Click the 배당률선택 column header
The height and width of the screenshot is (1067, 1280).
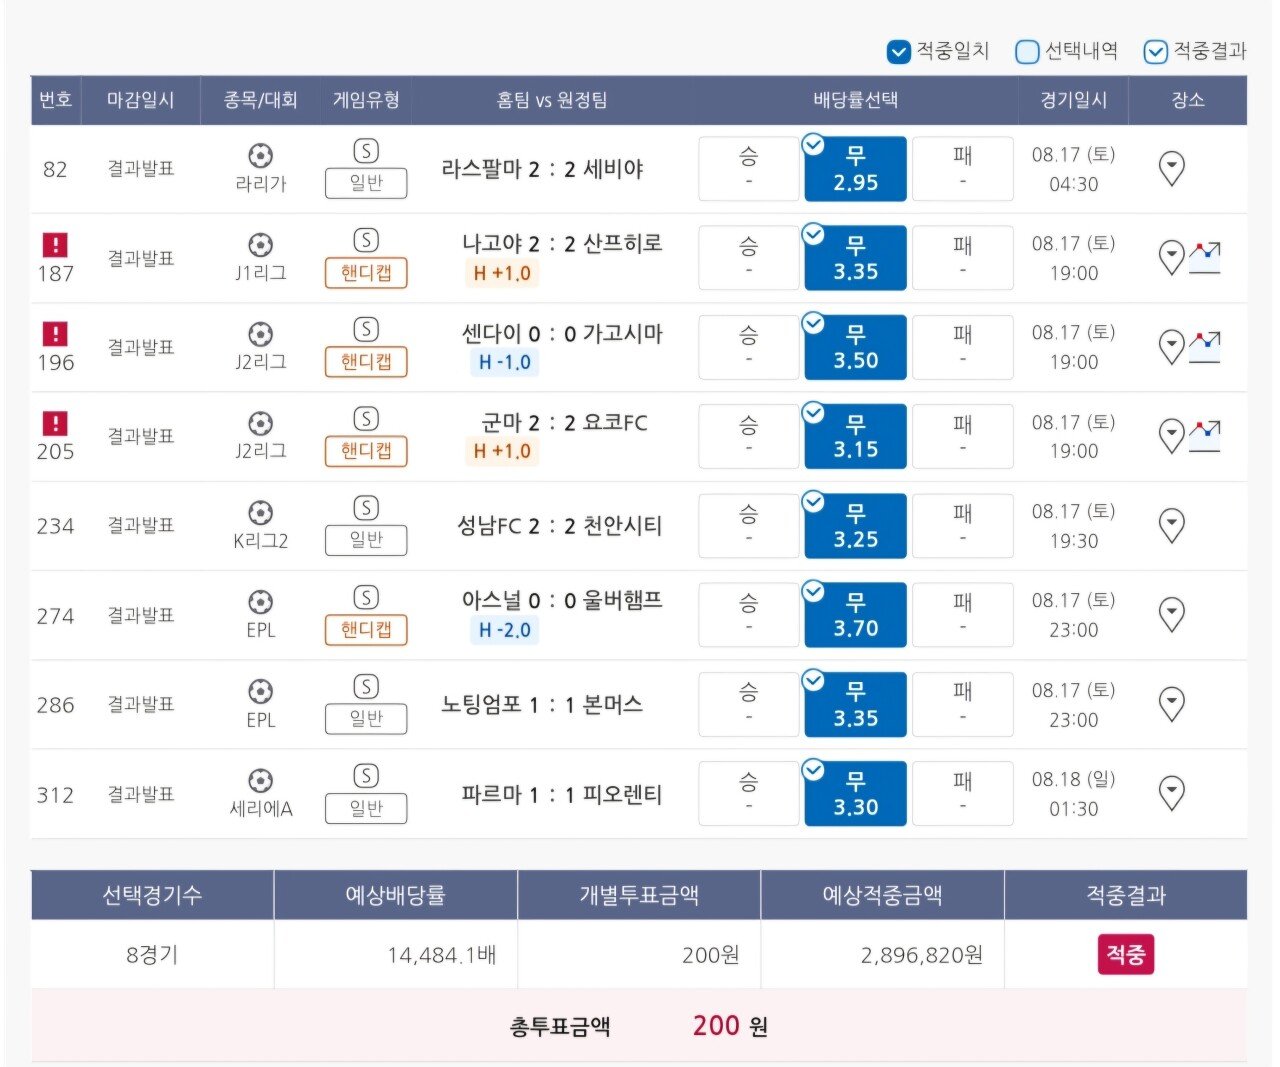(855, 100)
